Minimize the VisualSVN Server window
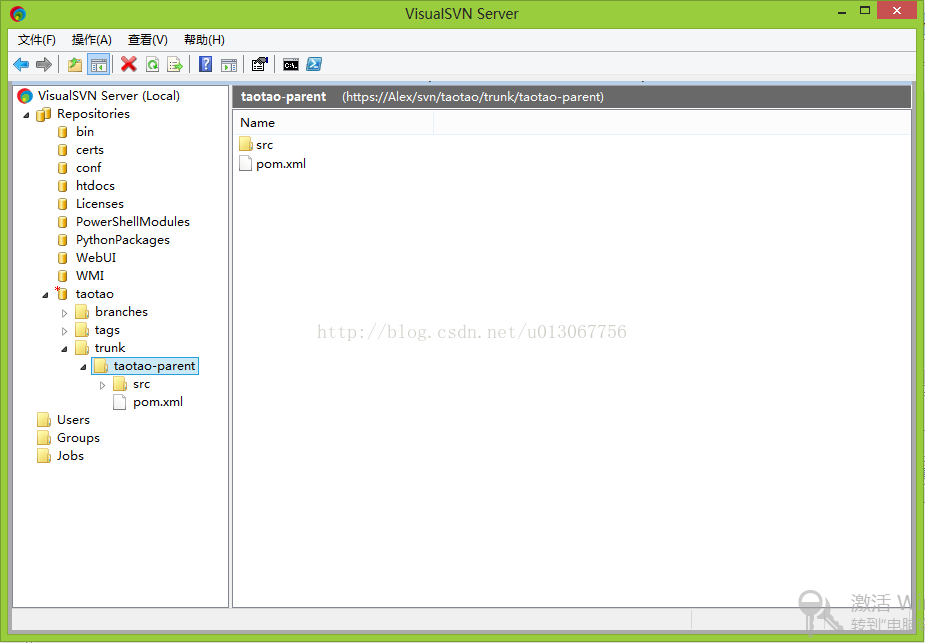925x643 pixels. click(x=842, y=11)
